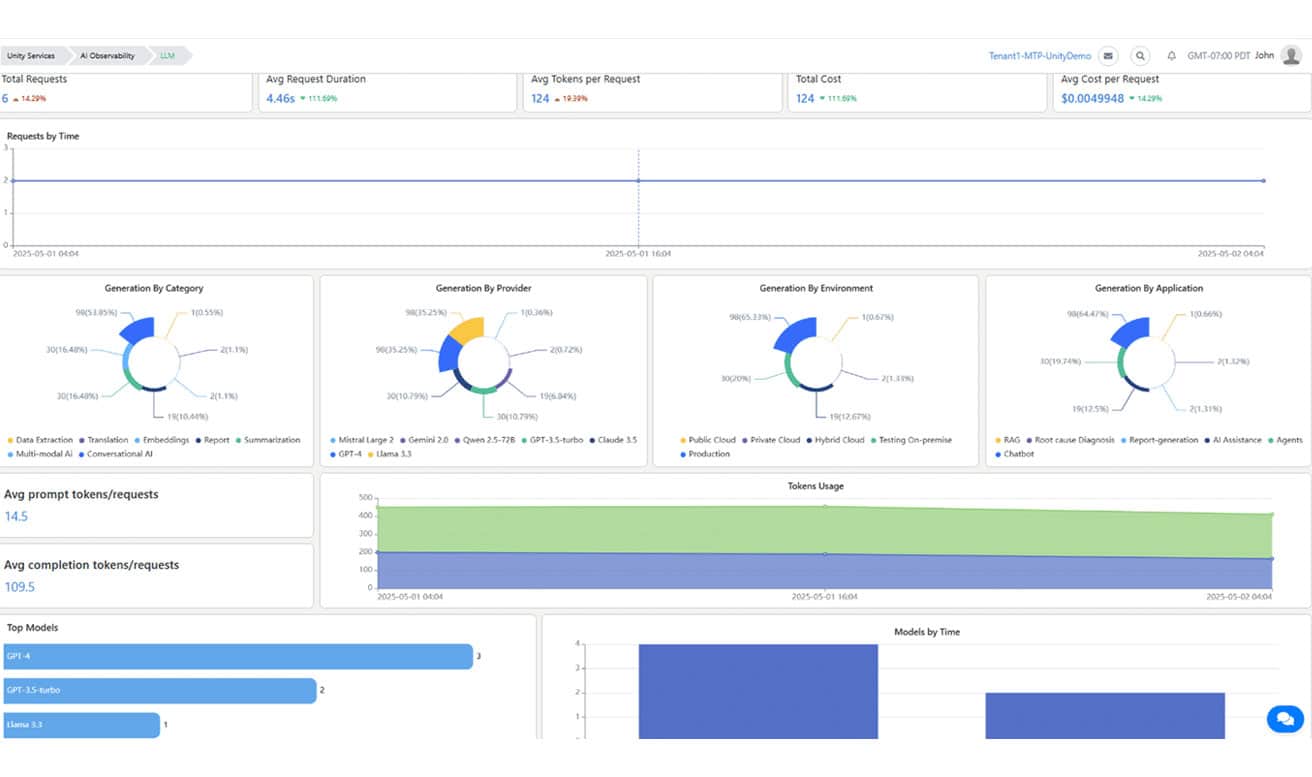Viewport: 1312px width, 777px height.
Task: Click the midpoint marker on Requests by Time
Action: (638, 181)
